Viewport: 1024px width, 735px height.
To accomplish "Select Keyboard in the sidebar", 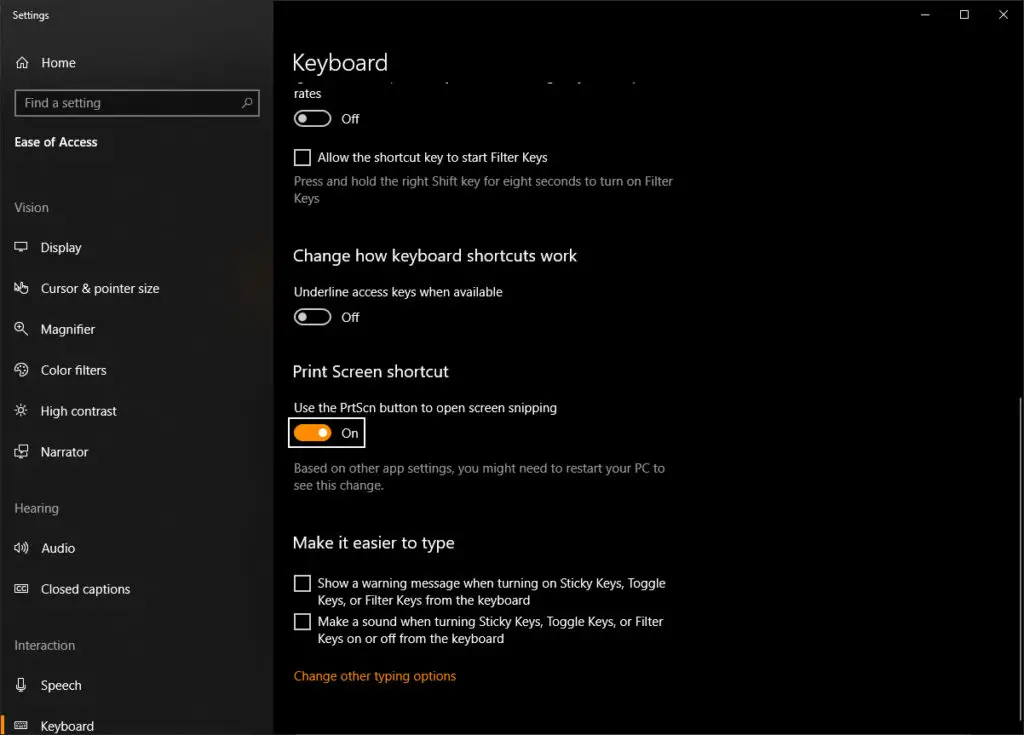I will point(67,726).
